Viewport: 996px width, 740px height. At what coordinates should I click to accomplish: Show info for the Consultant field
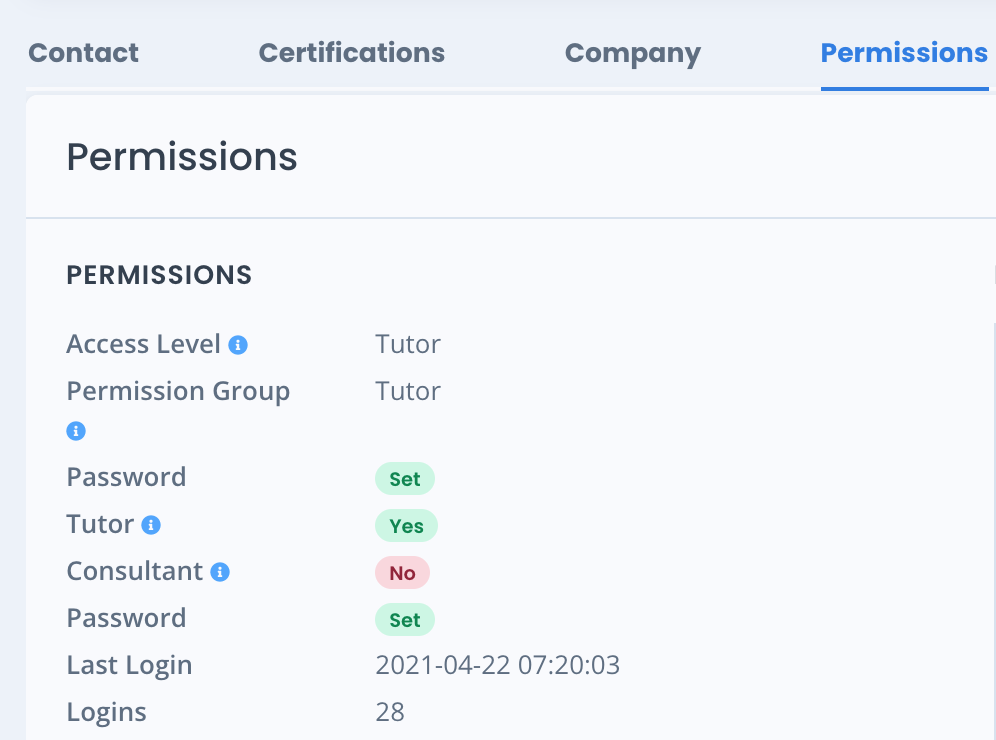[220, 572]
